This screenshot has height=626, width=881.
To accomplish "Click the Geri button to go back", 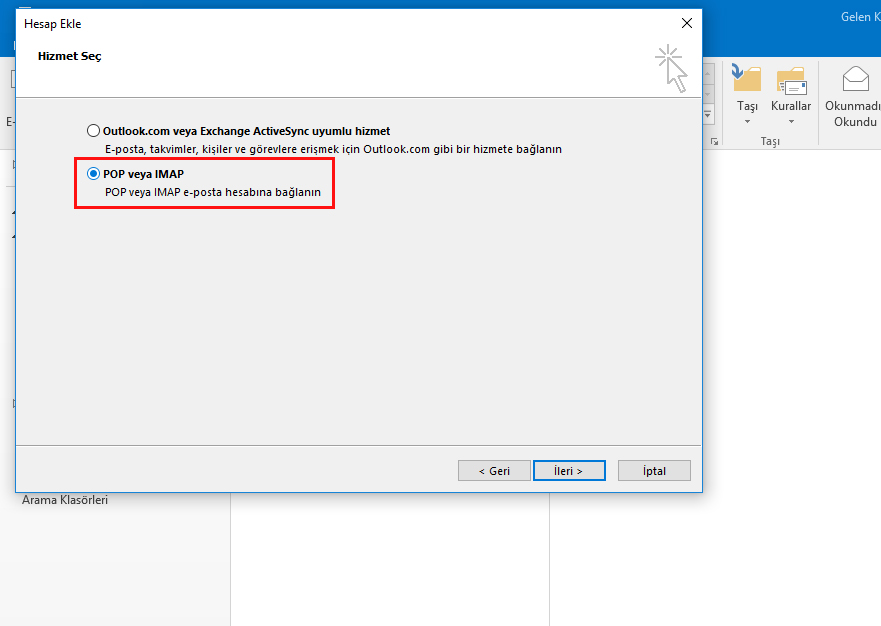I will tap(494, 471).
